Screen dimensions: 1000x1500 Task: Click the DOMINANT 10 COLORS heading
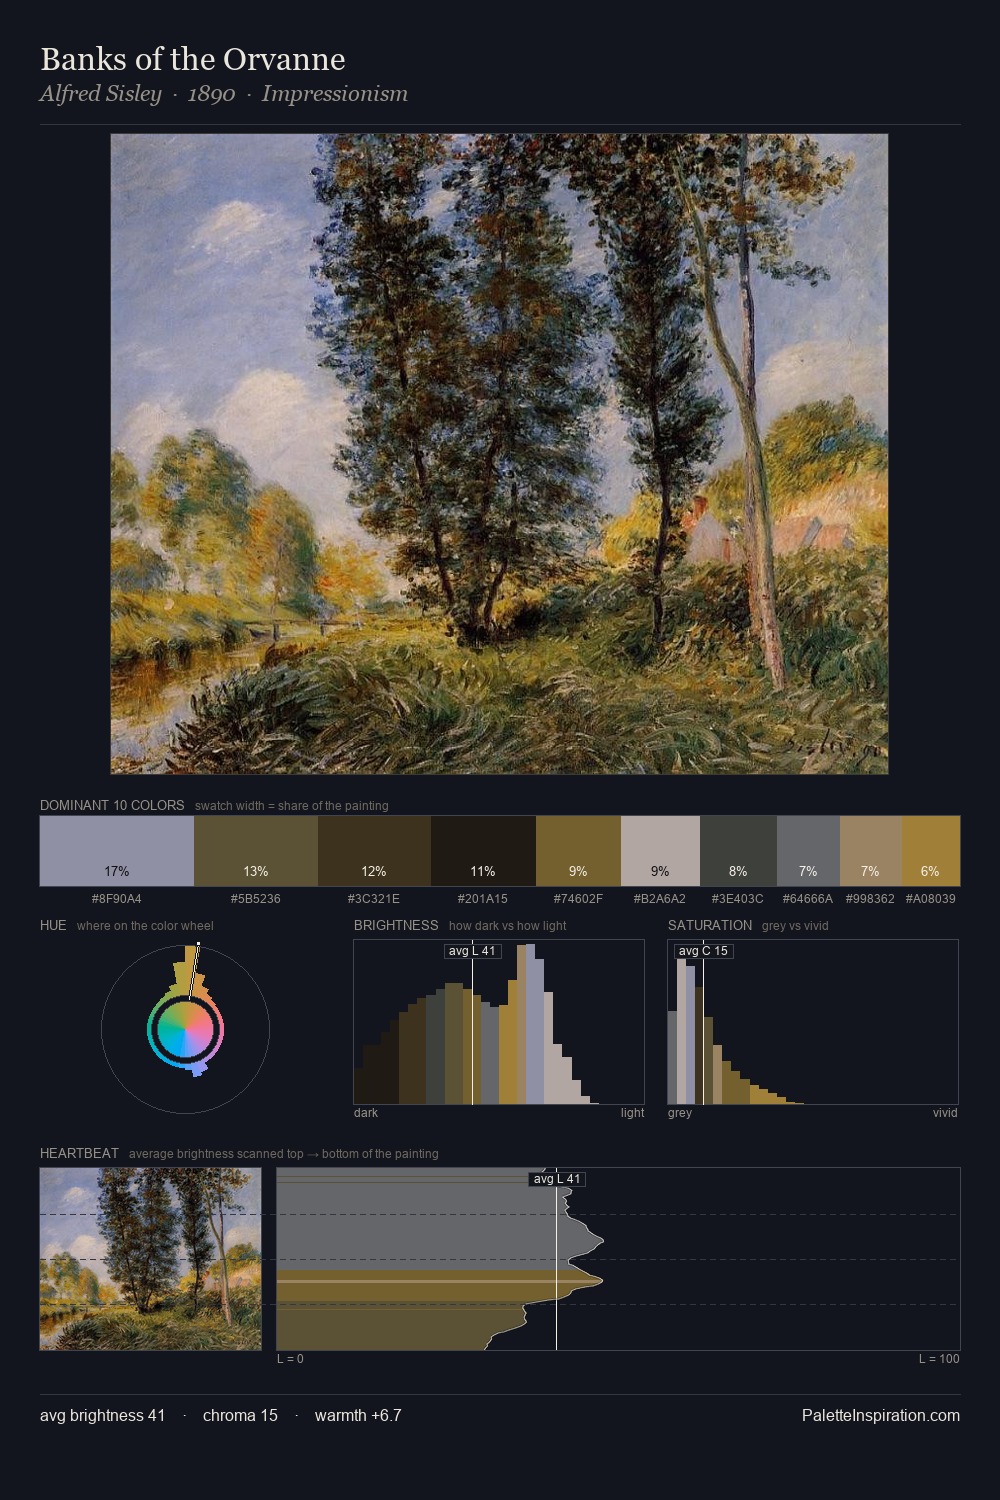coord(112,805)
